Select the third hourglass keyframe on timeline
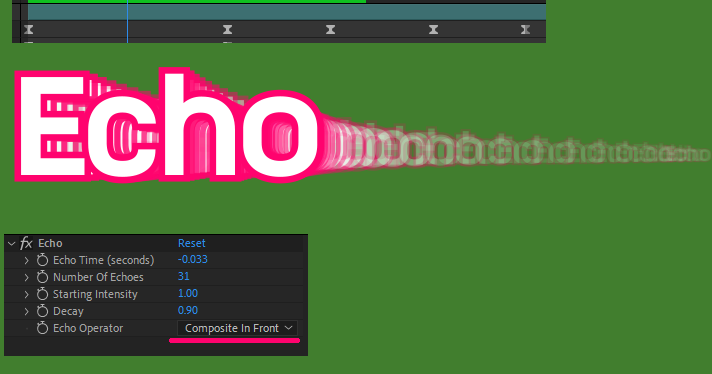The height and width of the screenshot is (374, 712). point(331,30)
